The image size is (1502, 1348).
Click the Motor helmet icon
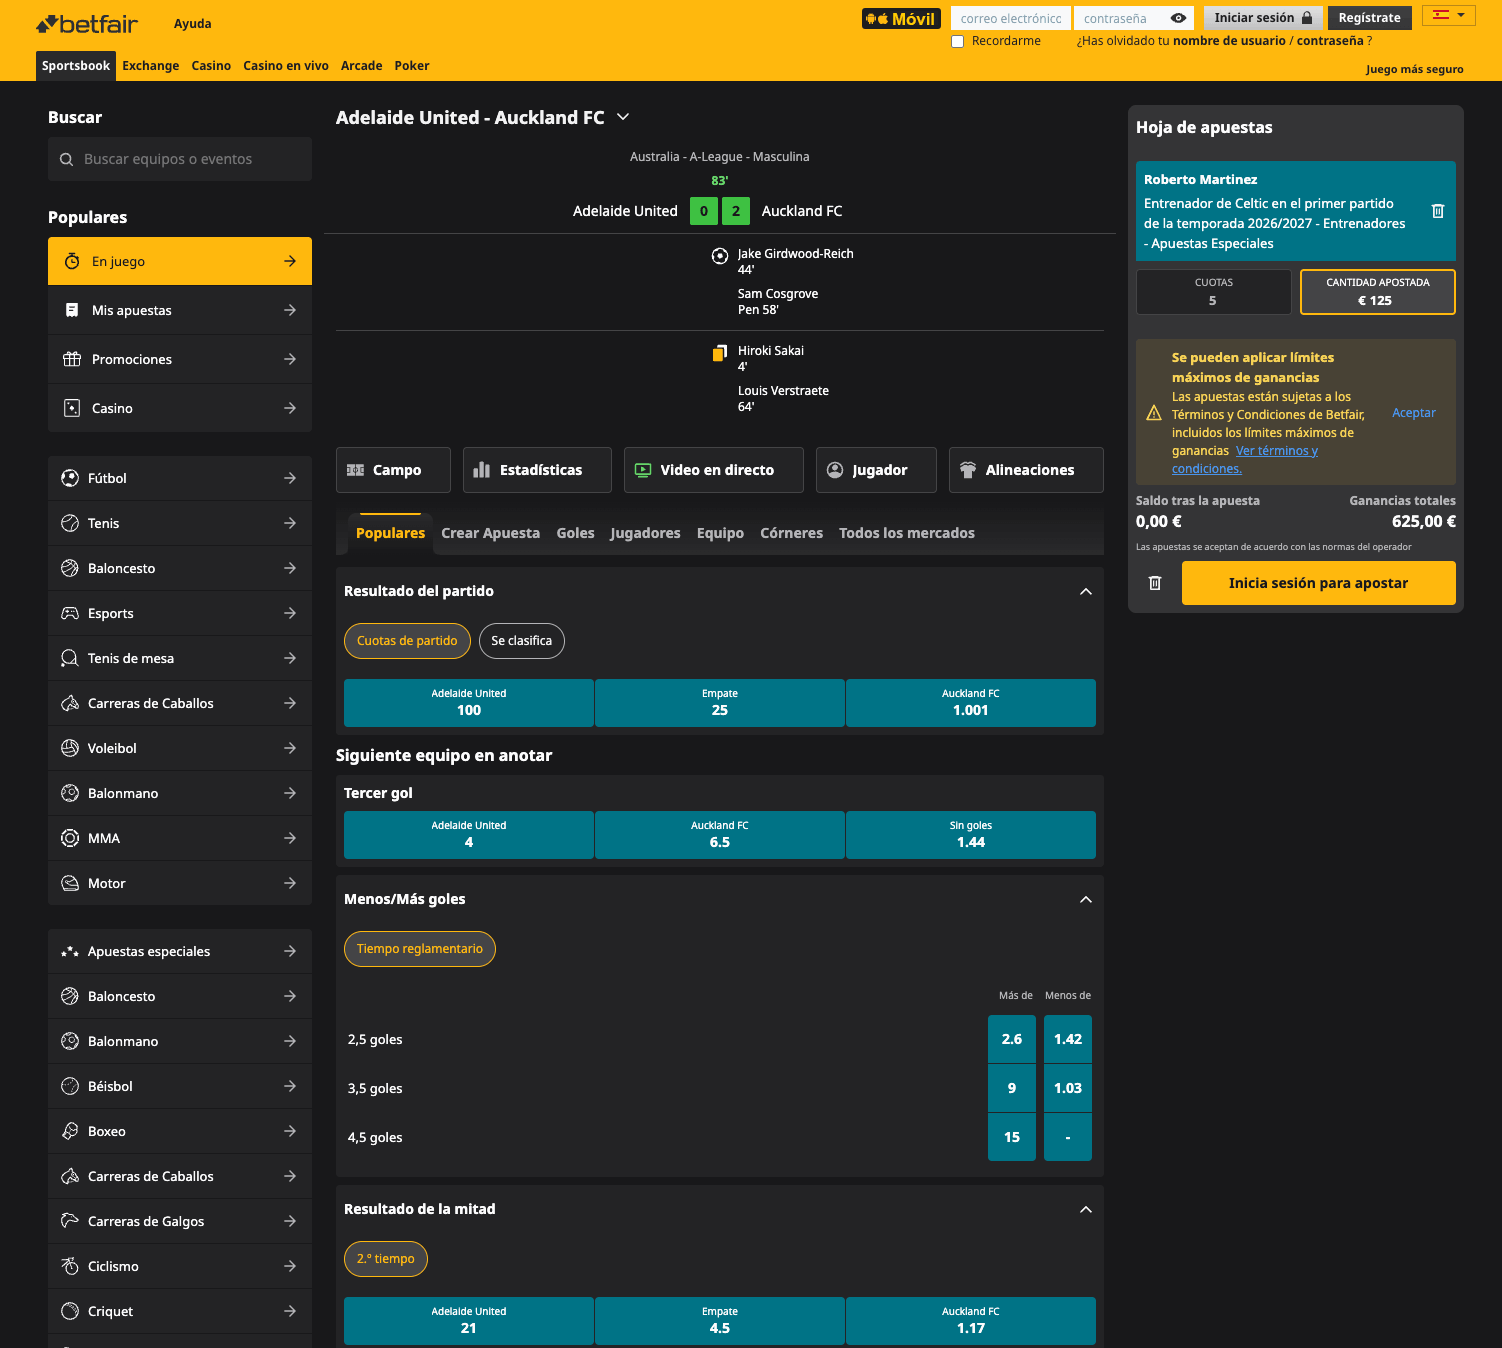[70, 883]
